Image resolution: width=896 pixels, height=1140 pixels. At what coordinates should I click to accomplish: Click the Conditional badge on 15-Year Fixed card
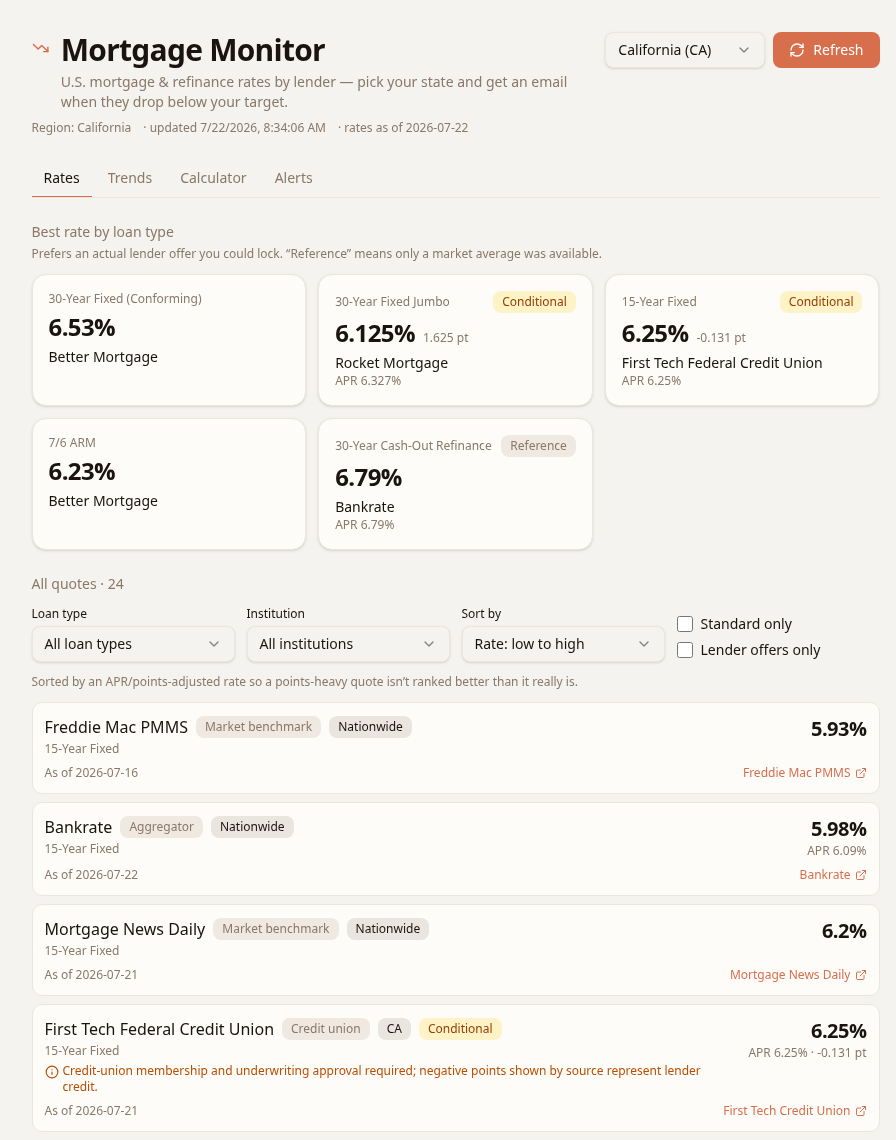[821, 302]
